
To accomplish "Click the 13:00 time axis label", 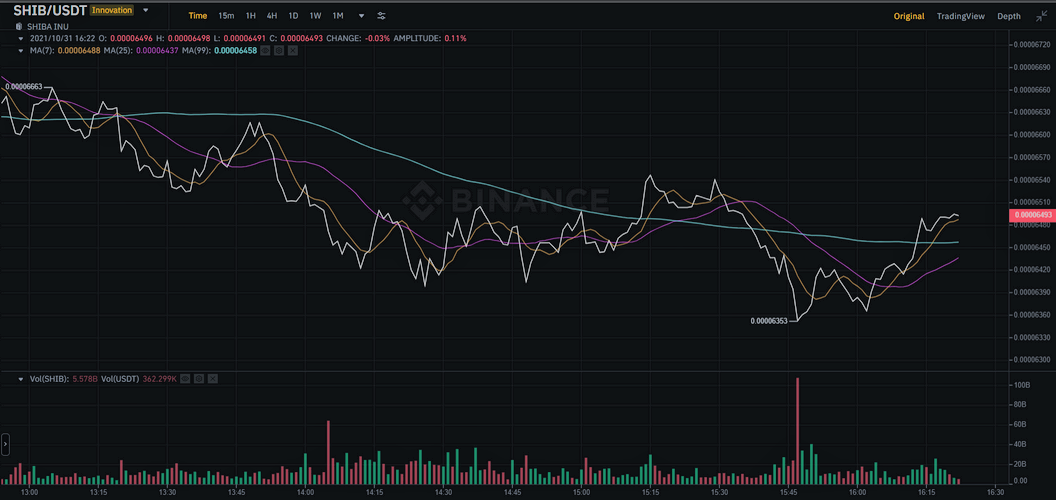I will coord(29,492).
